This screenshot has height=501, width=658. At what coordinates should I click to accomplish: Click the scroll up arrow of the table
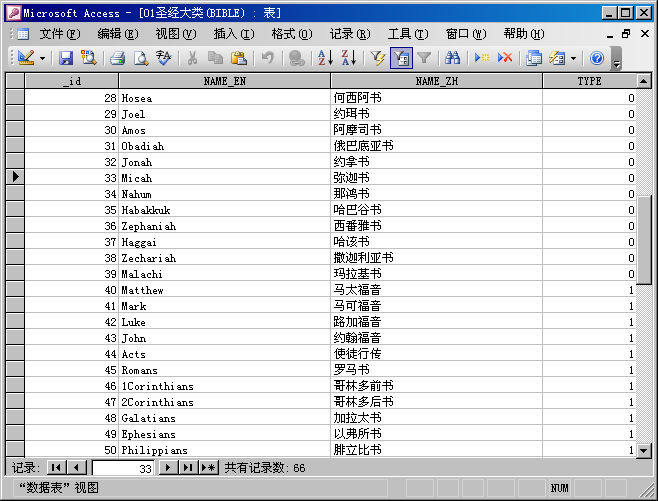click(644, 81)
